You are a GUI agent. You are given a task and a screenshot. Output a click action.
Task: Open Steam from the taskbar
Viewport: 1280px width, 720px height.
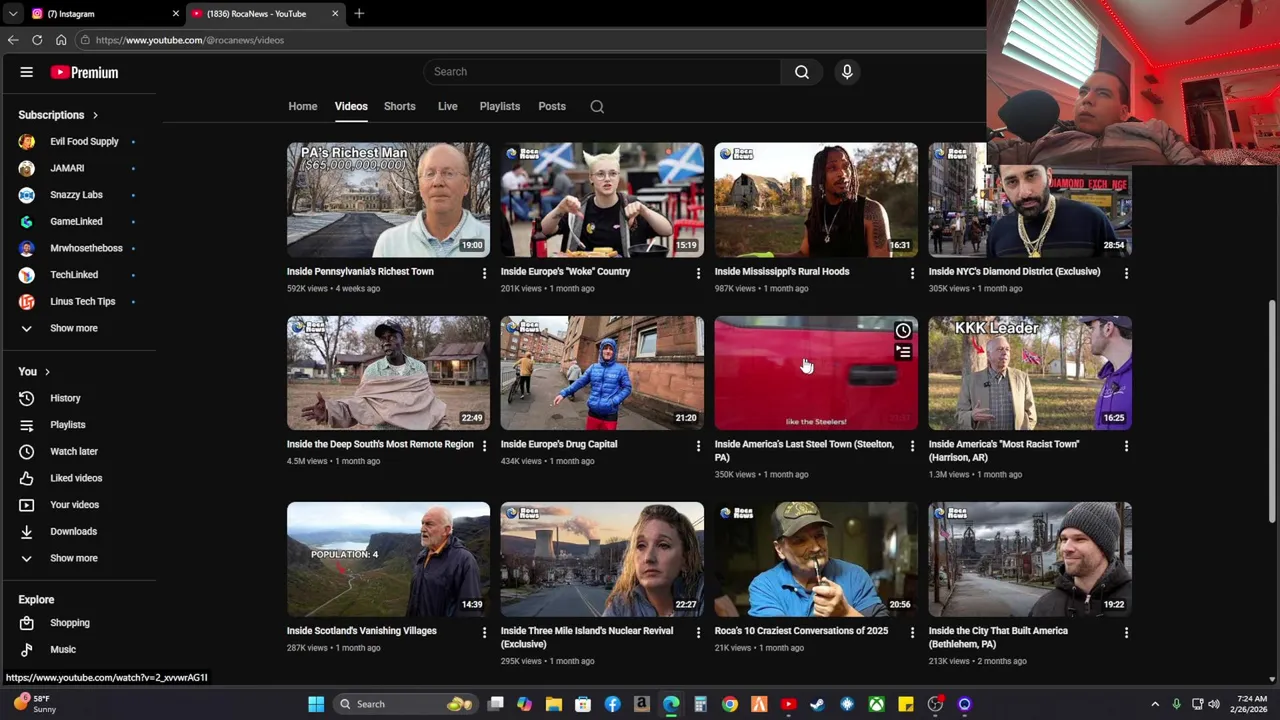(817, 704)
